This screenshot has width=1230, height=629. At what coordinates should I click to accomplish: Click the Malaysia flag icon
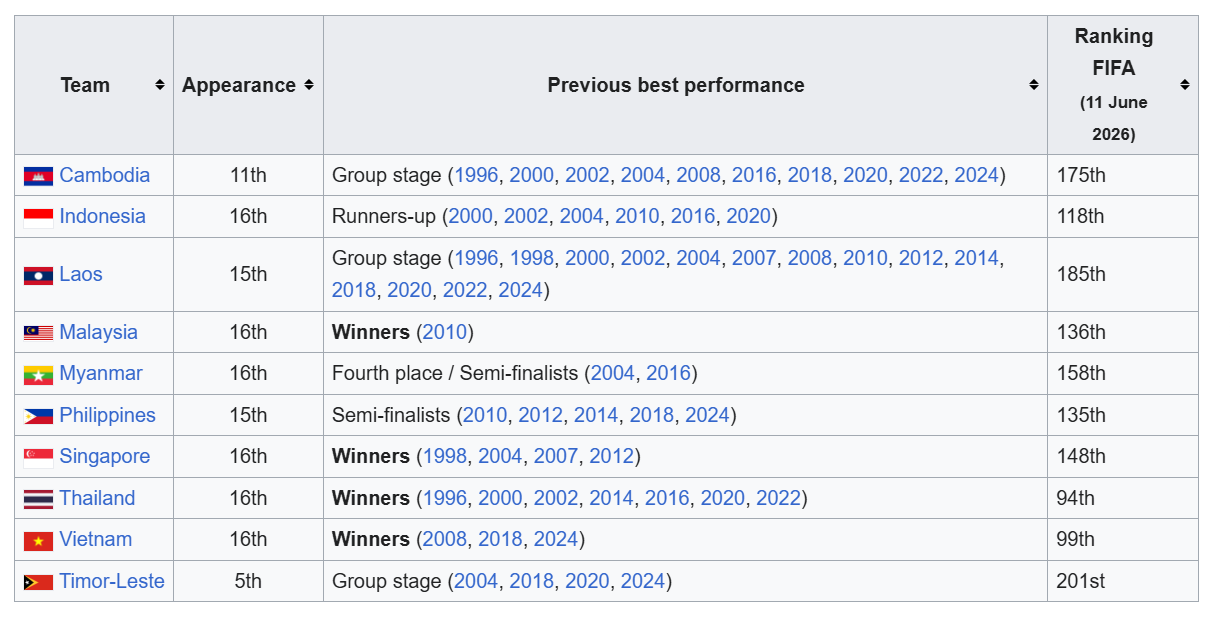[x=38, y=333]
